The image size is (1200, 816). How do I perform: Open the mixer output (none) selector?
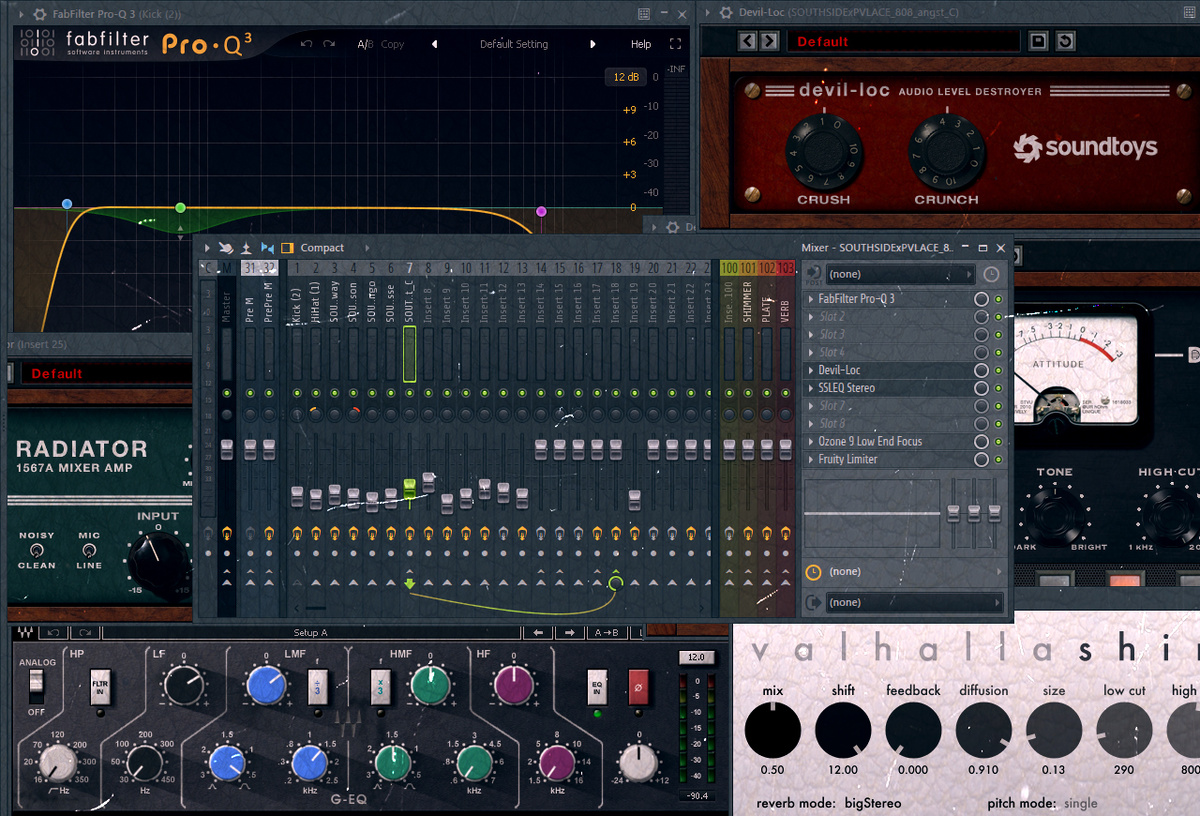tap(915, 602)
